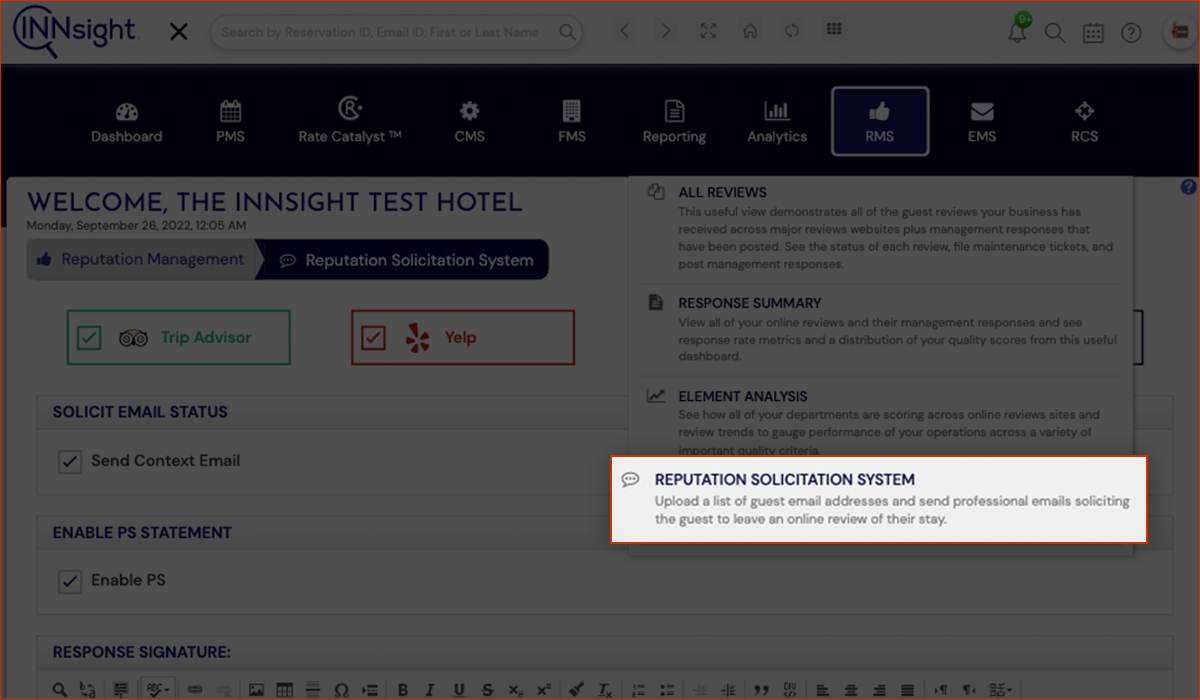Open the Analytics module
Viewport: 1200px width, 700px height.
click(777, 122)
